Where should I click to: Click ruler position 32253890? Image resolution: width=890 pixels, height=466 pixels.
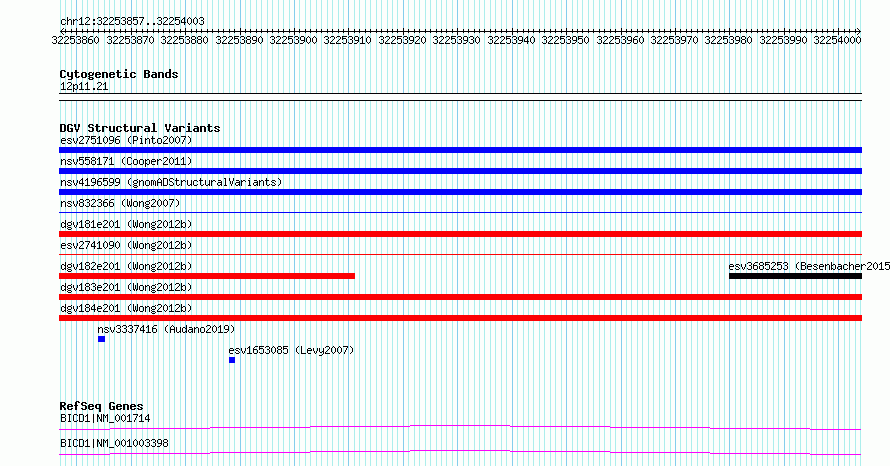pyautogui.click(x=239, y=40)
